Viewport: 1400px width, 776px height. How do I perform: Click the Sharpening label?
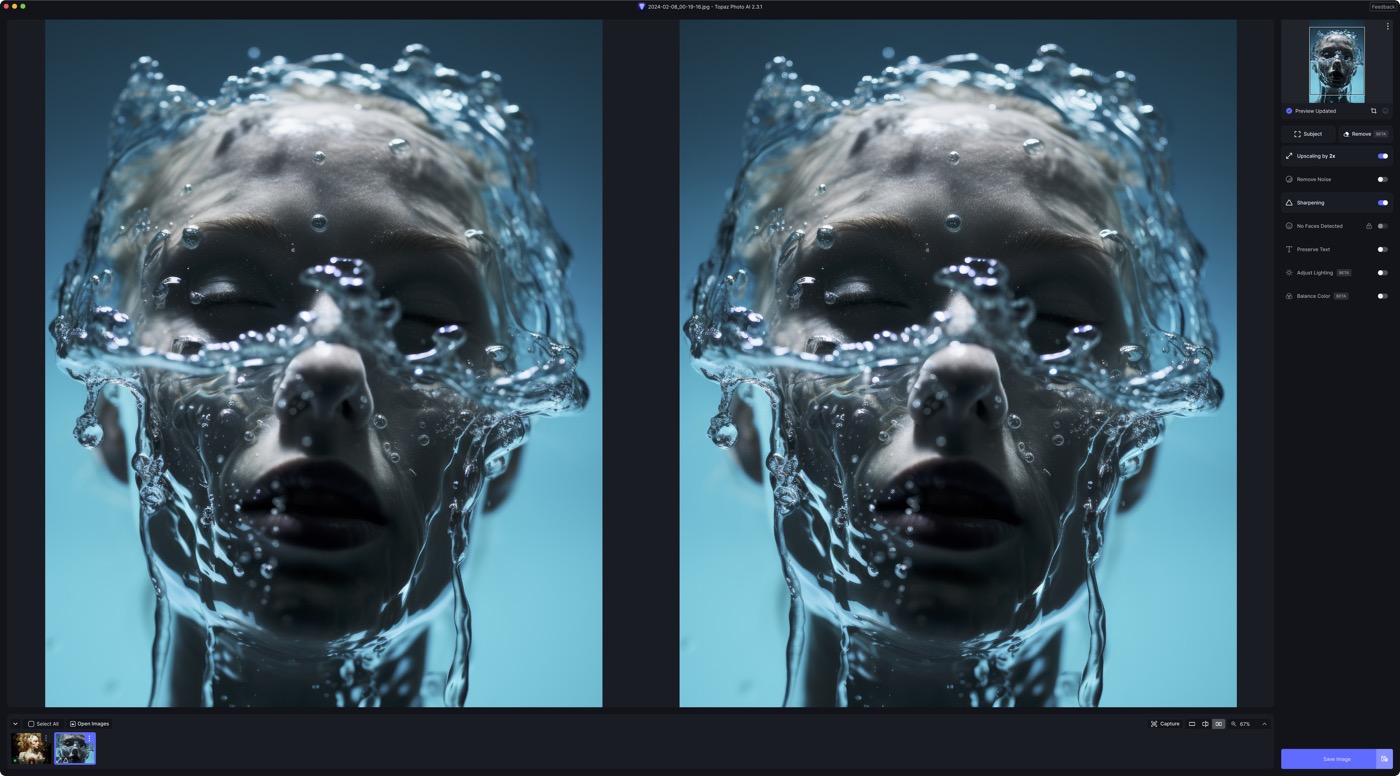click(x=1310, y=203)
